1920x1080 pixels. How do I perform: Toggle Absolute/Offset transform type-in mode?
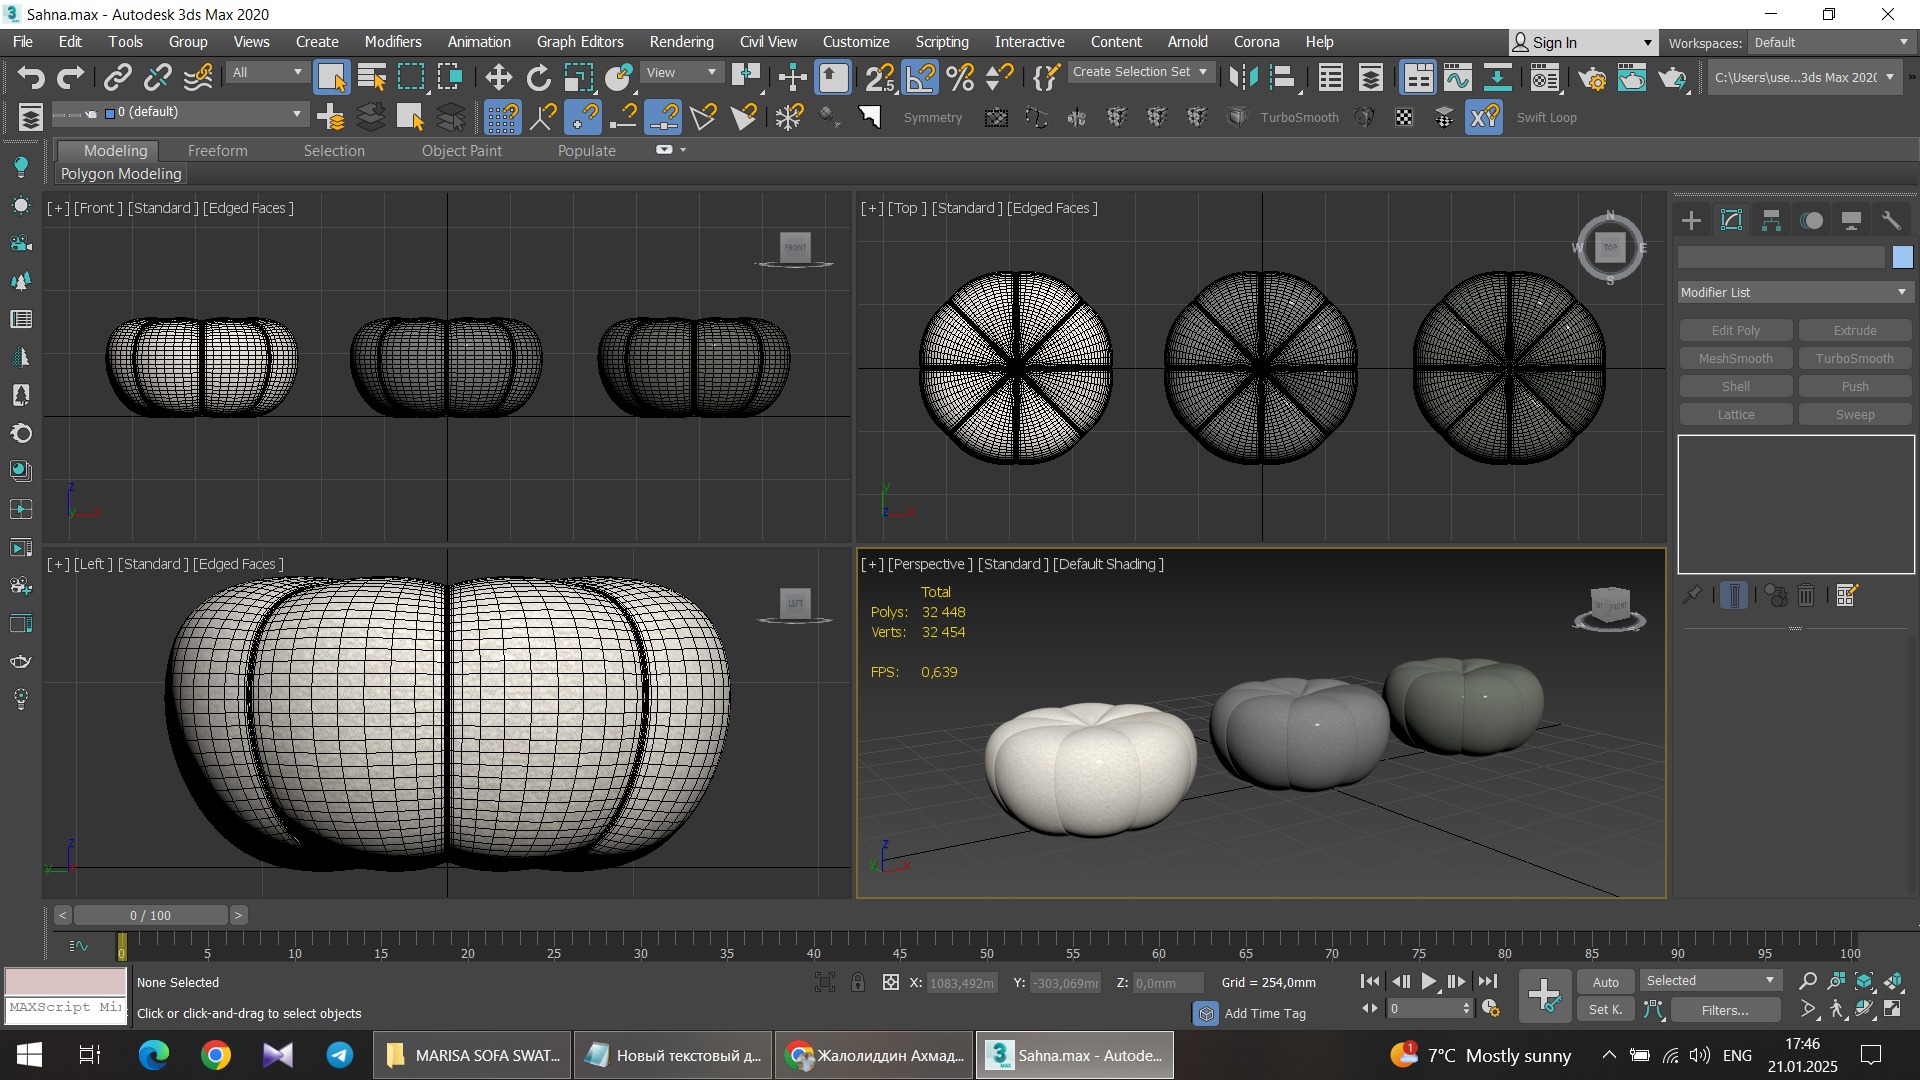click(891, 982)
